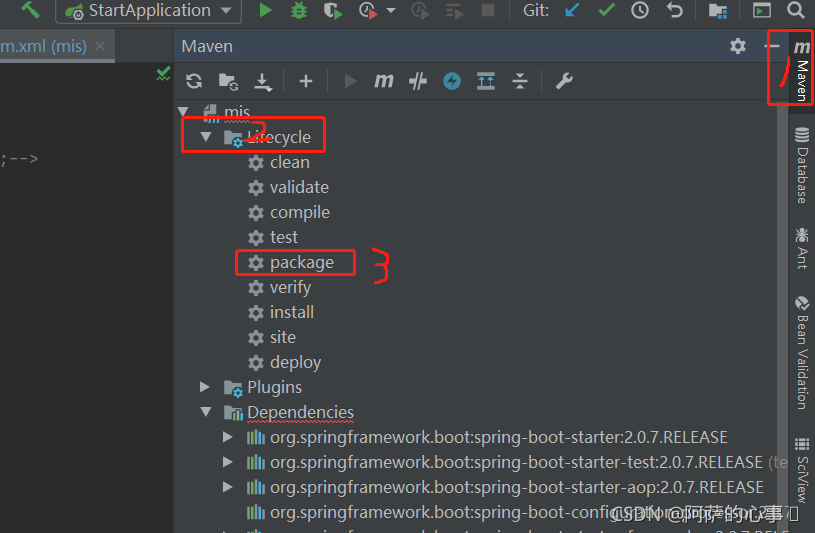Click the gray Stop square button
Image resolution: width=815 pixels, height=533 pixels.
pos(488,10)
